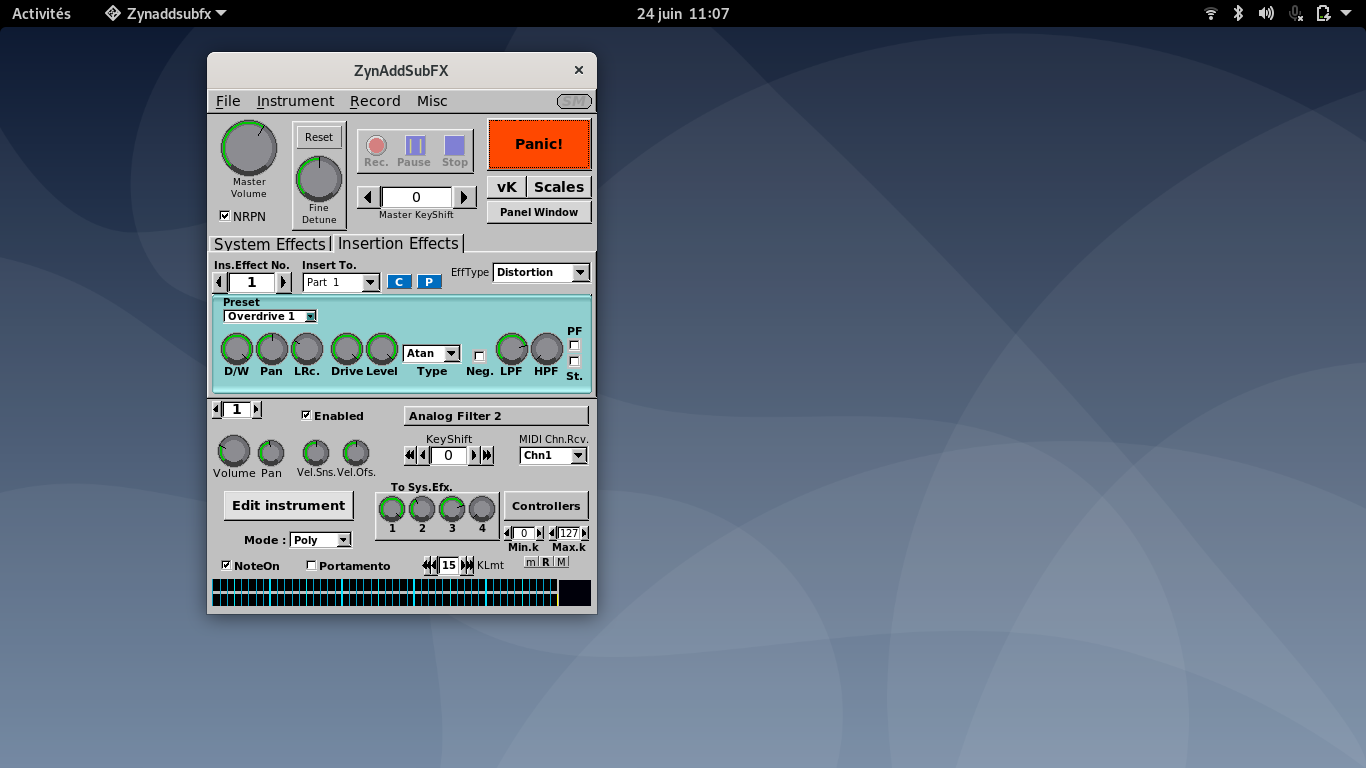1366x768 pixels.
Task: Click the Edit instrument button
Action: point(288,506)
